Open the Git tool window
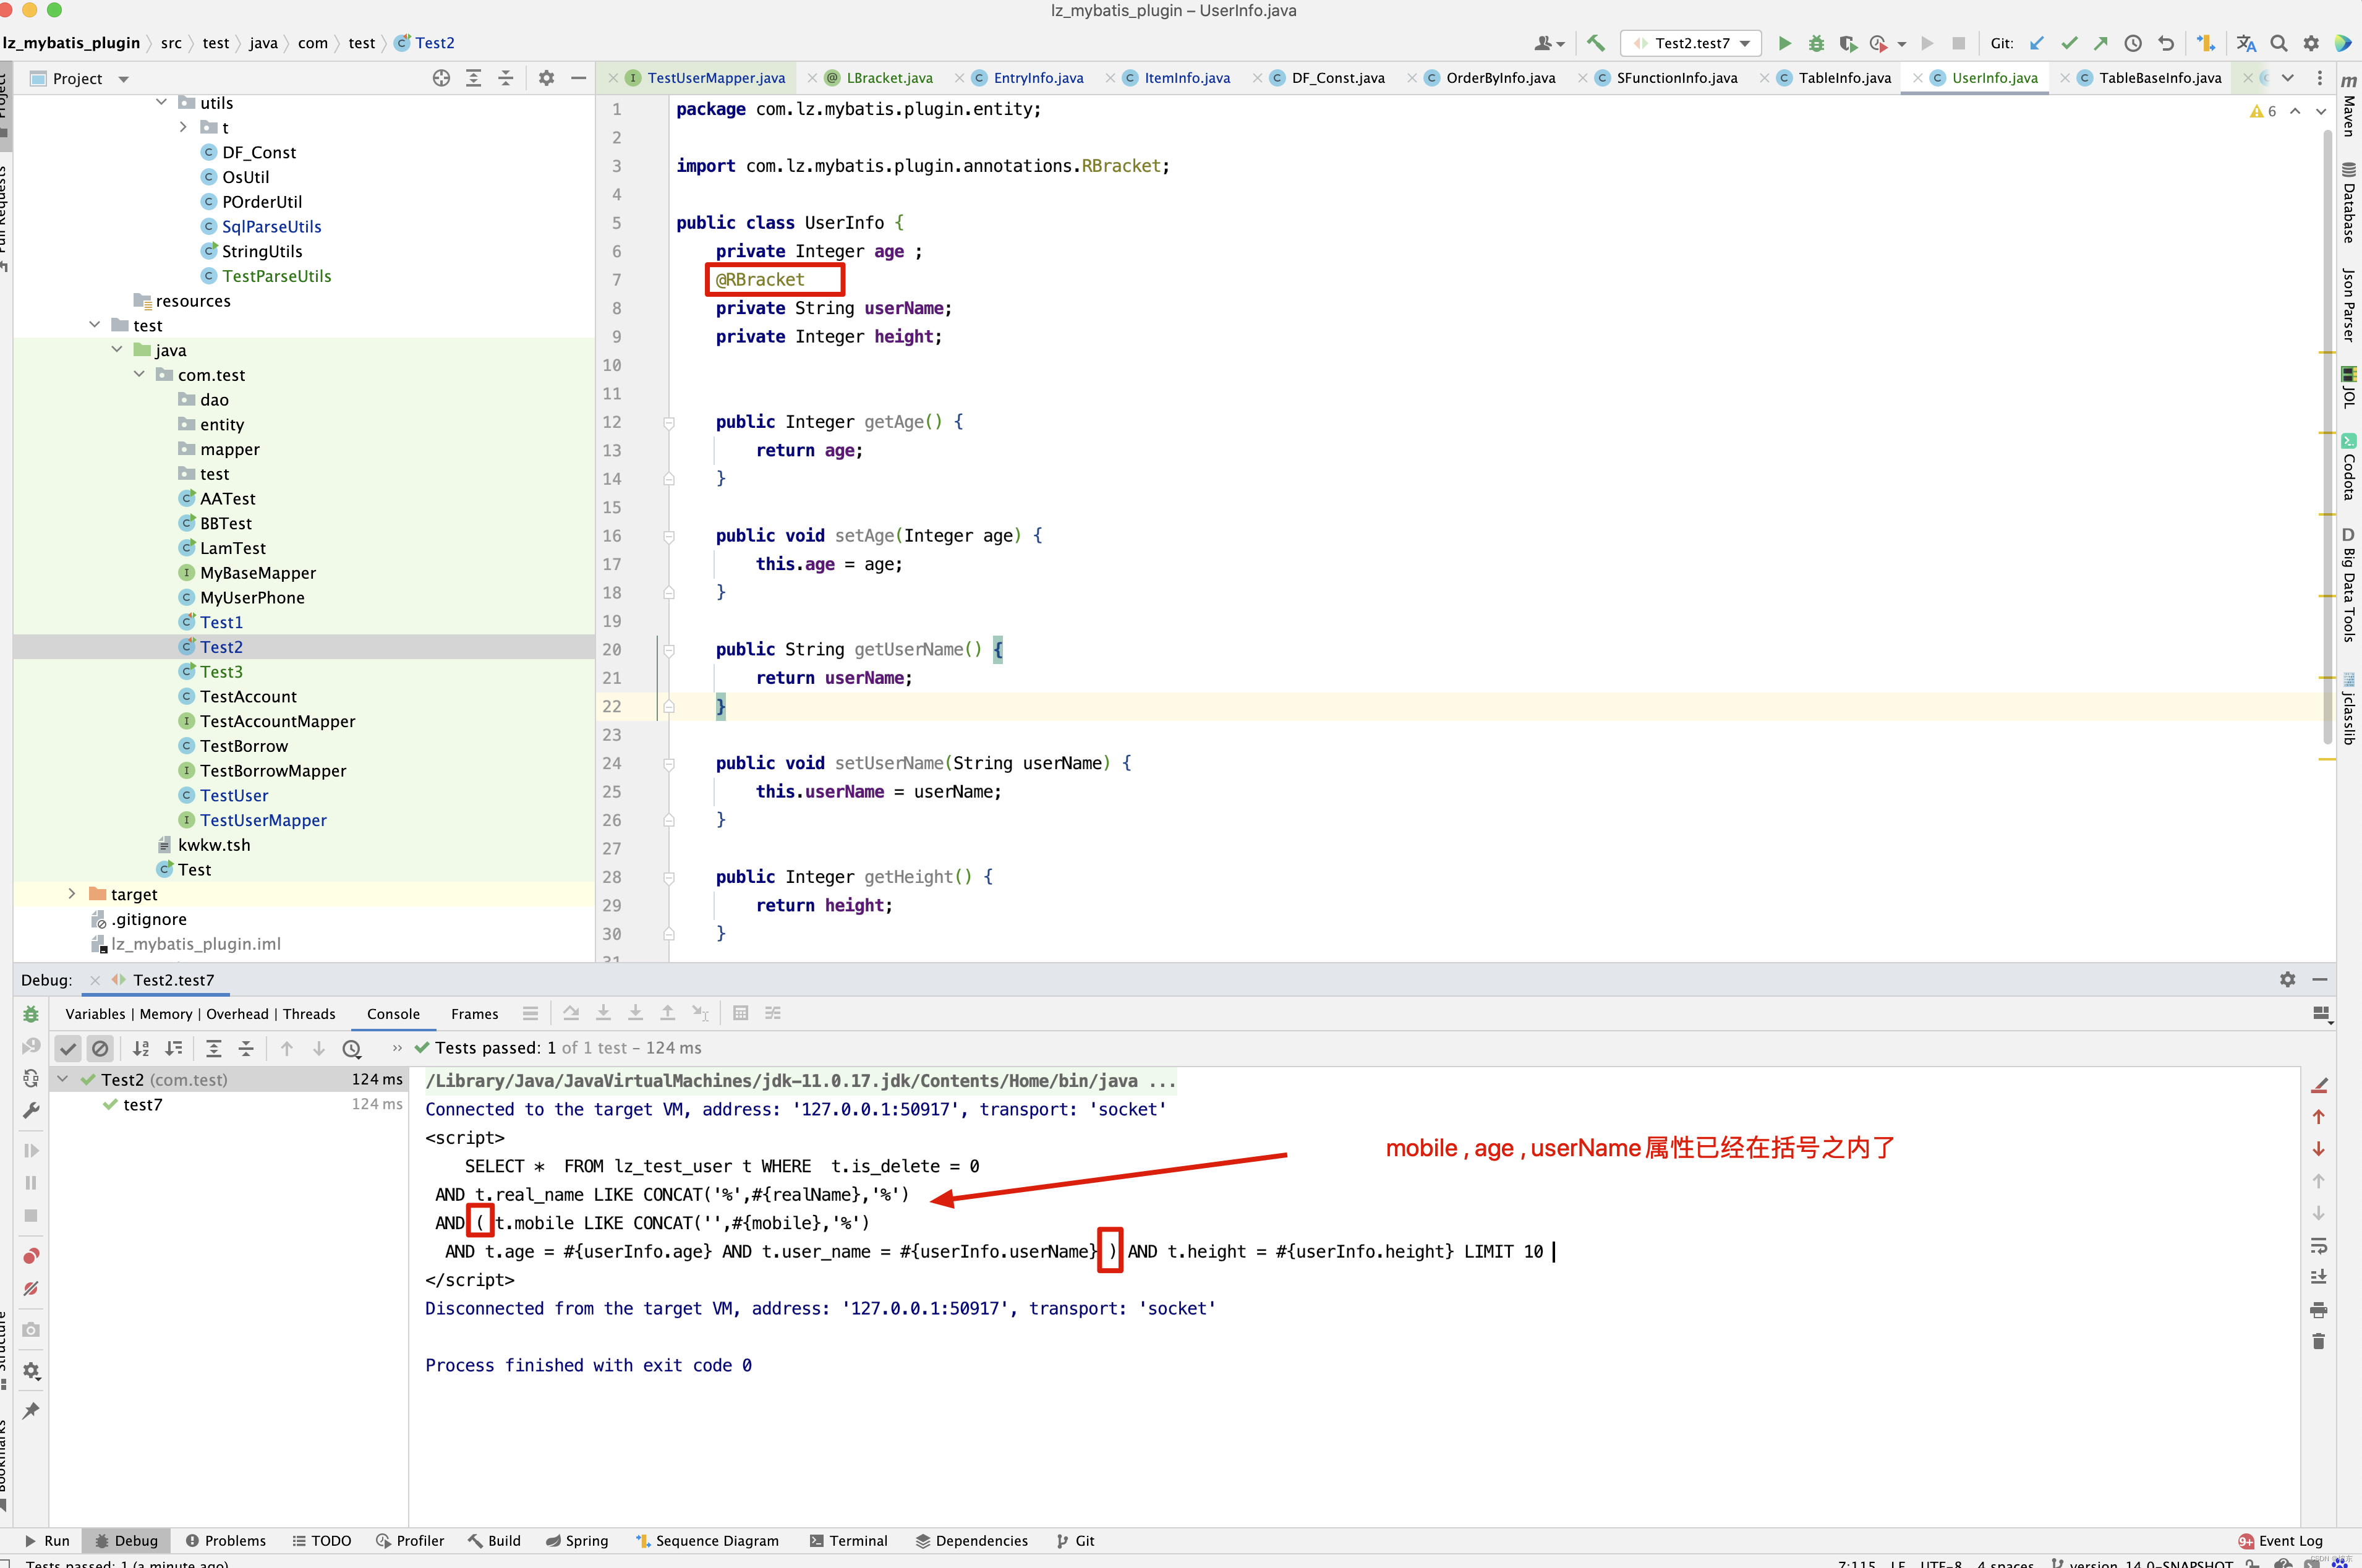The width and height of the screenshot is (2362, 1568). pyautogui.click(x=1076, y=1541)
